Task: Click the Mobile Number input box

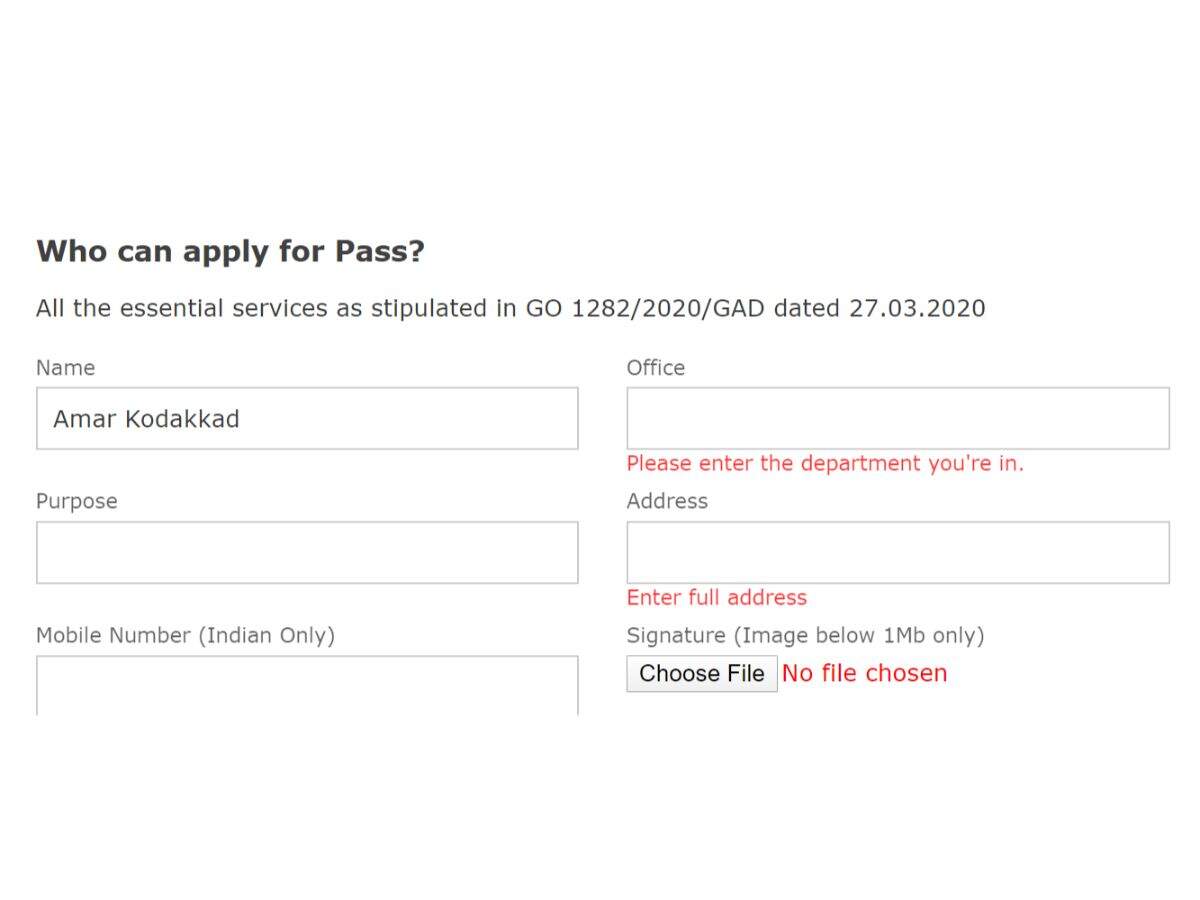Action: pyautogui.click(x=307, y=685)
